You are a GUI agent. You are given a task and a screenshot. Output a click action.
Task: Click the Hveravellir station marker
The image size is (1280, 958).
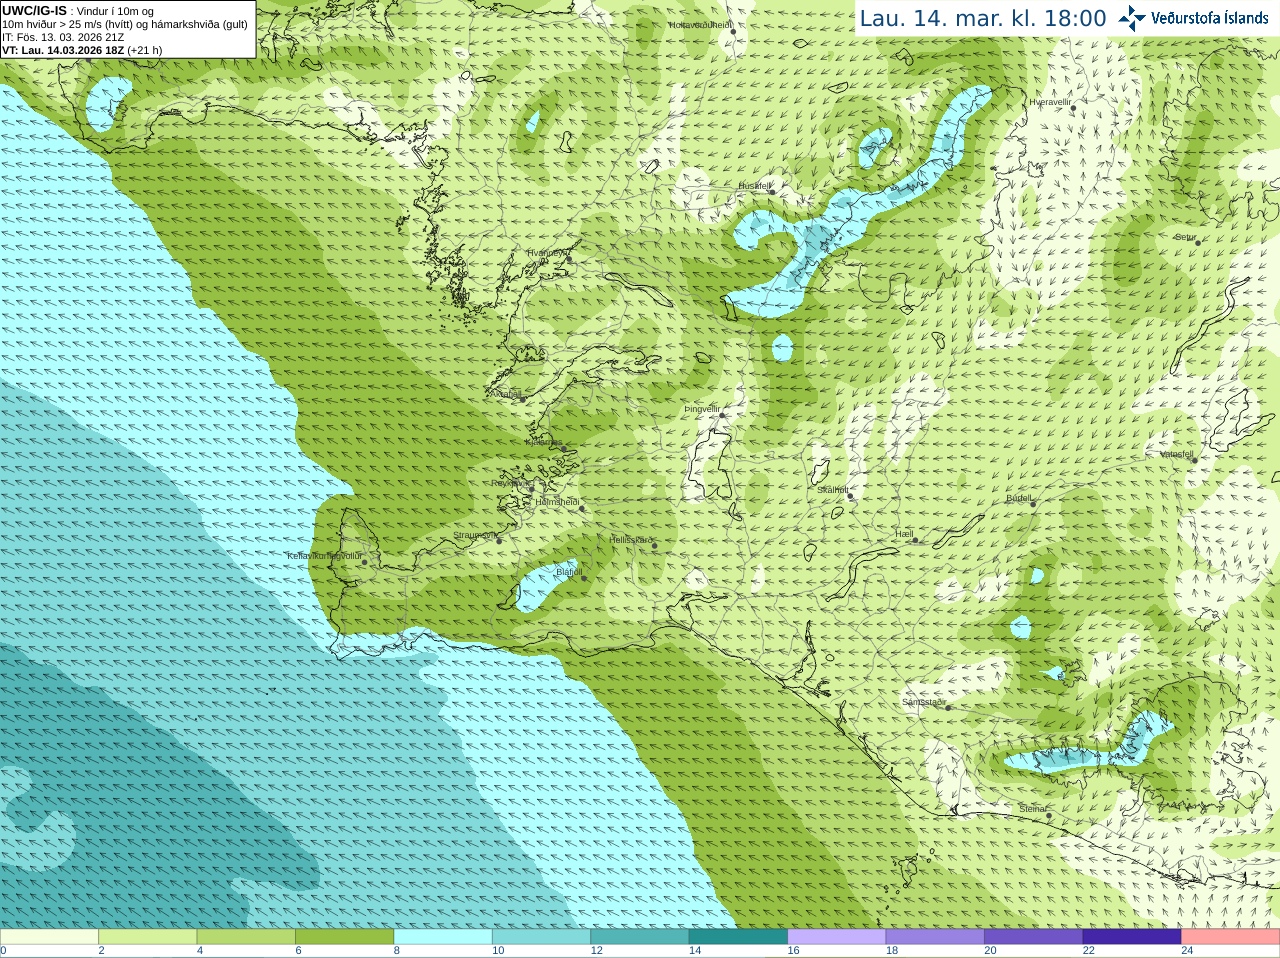click(1073, 108)
